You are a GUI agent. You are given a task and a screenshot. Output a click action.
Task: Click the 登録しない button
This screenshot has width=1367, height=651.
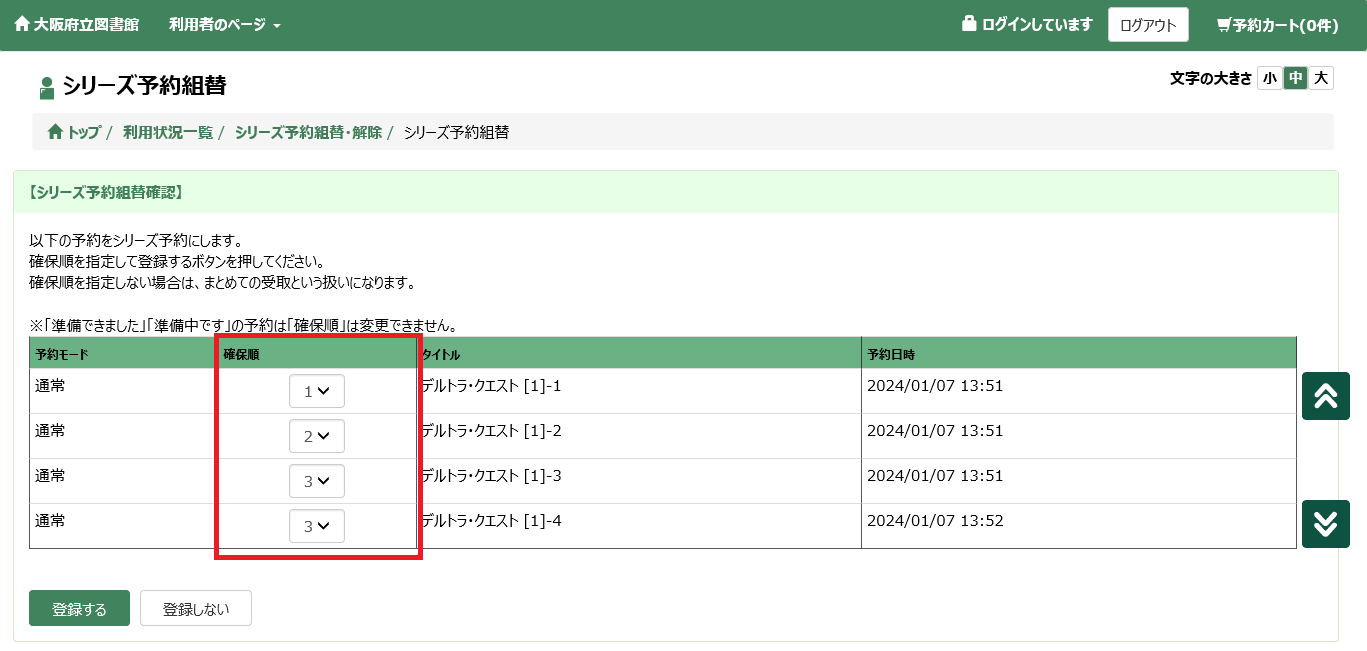click(196, 608)
